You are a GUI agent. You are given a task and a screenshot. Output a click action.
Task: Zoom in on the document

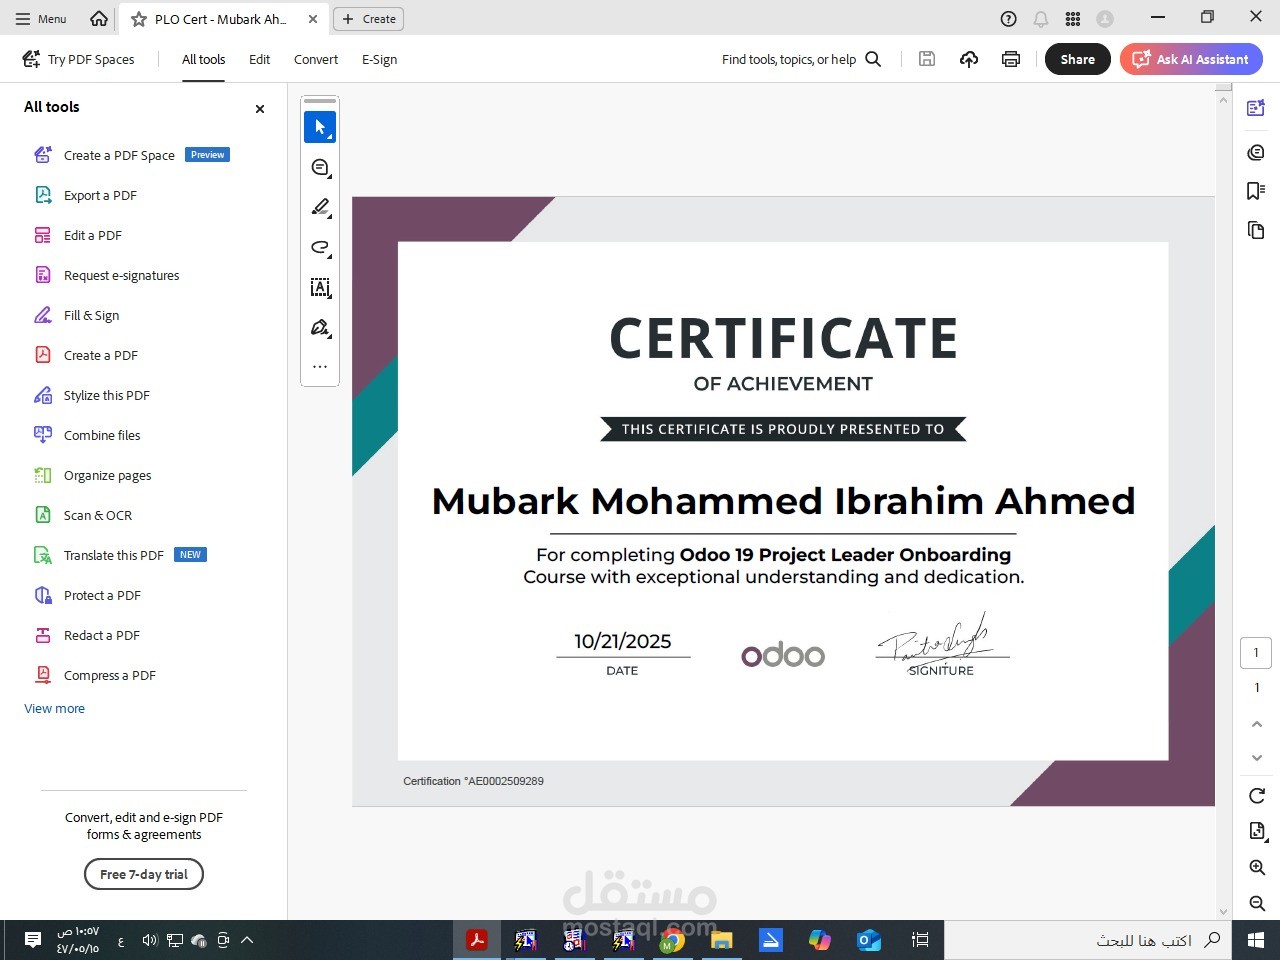point(1257,868)
